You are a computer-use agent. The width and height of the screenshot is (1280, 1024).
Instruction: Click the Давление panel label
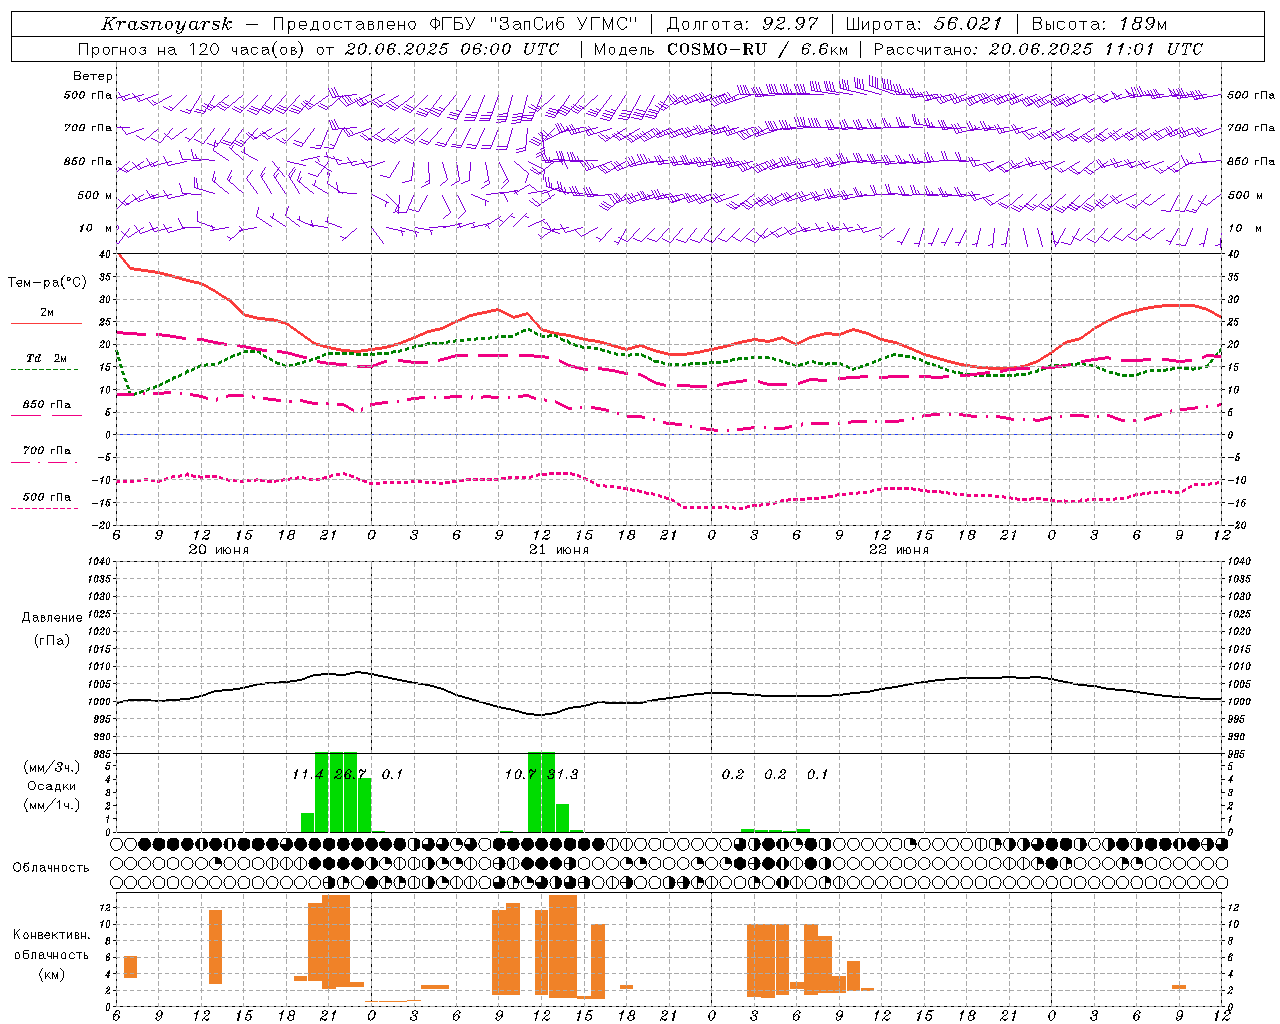tap(52, 618)
